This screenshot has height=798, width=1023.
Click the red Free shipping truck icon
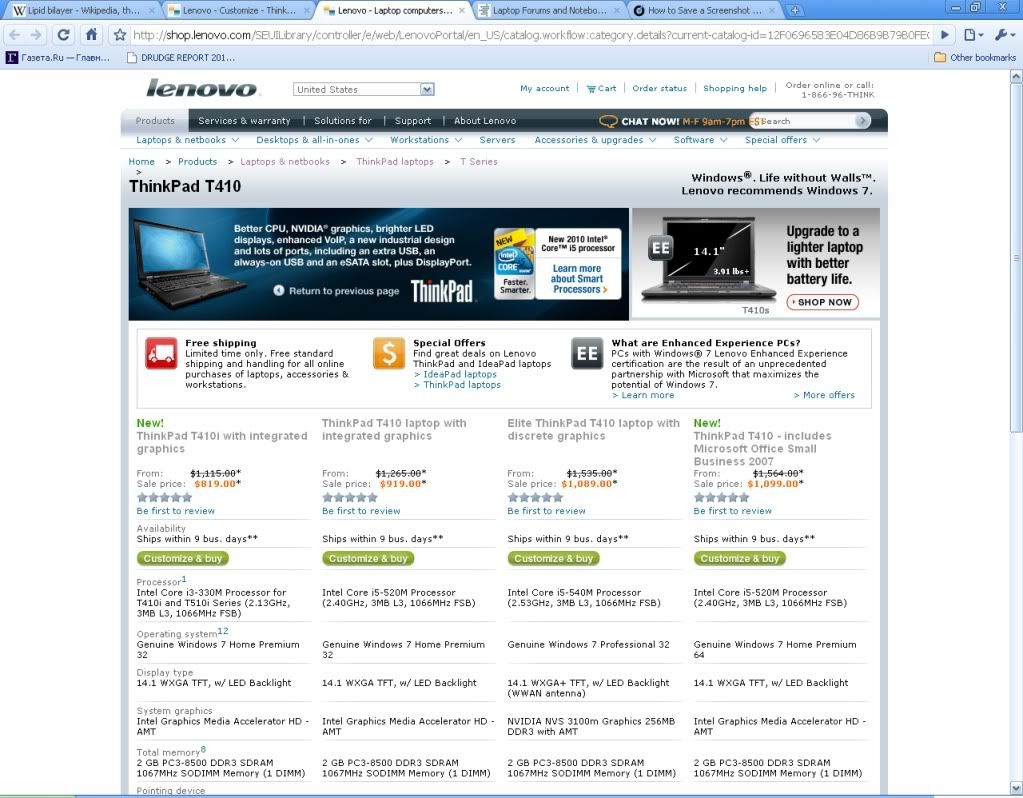pos(161,354)
